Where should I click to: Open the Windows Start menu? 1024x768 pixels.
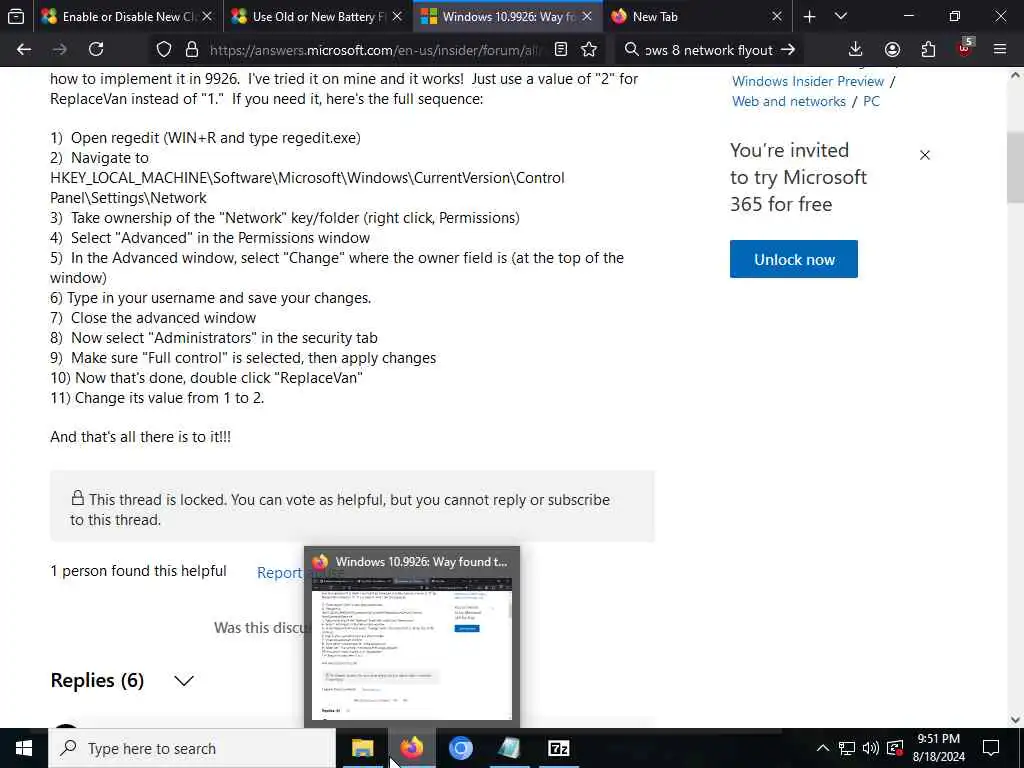[x=24, y=748]
